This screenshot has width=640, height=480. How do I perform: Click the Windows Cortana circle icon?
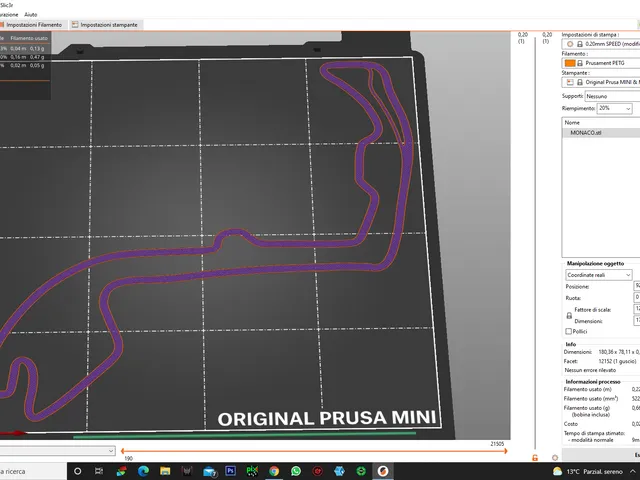coord(77,471)
